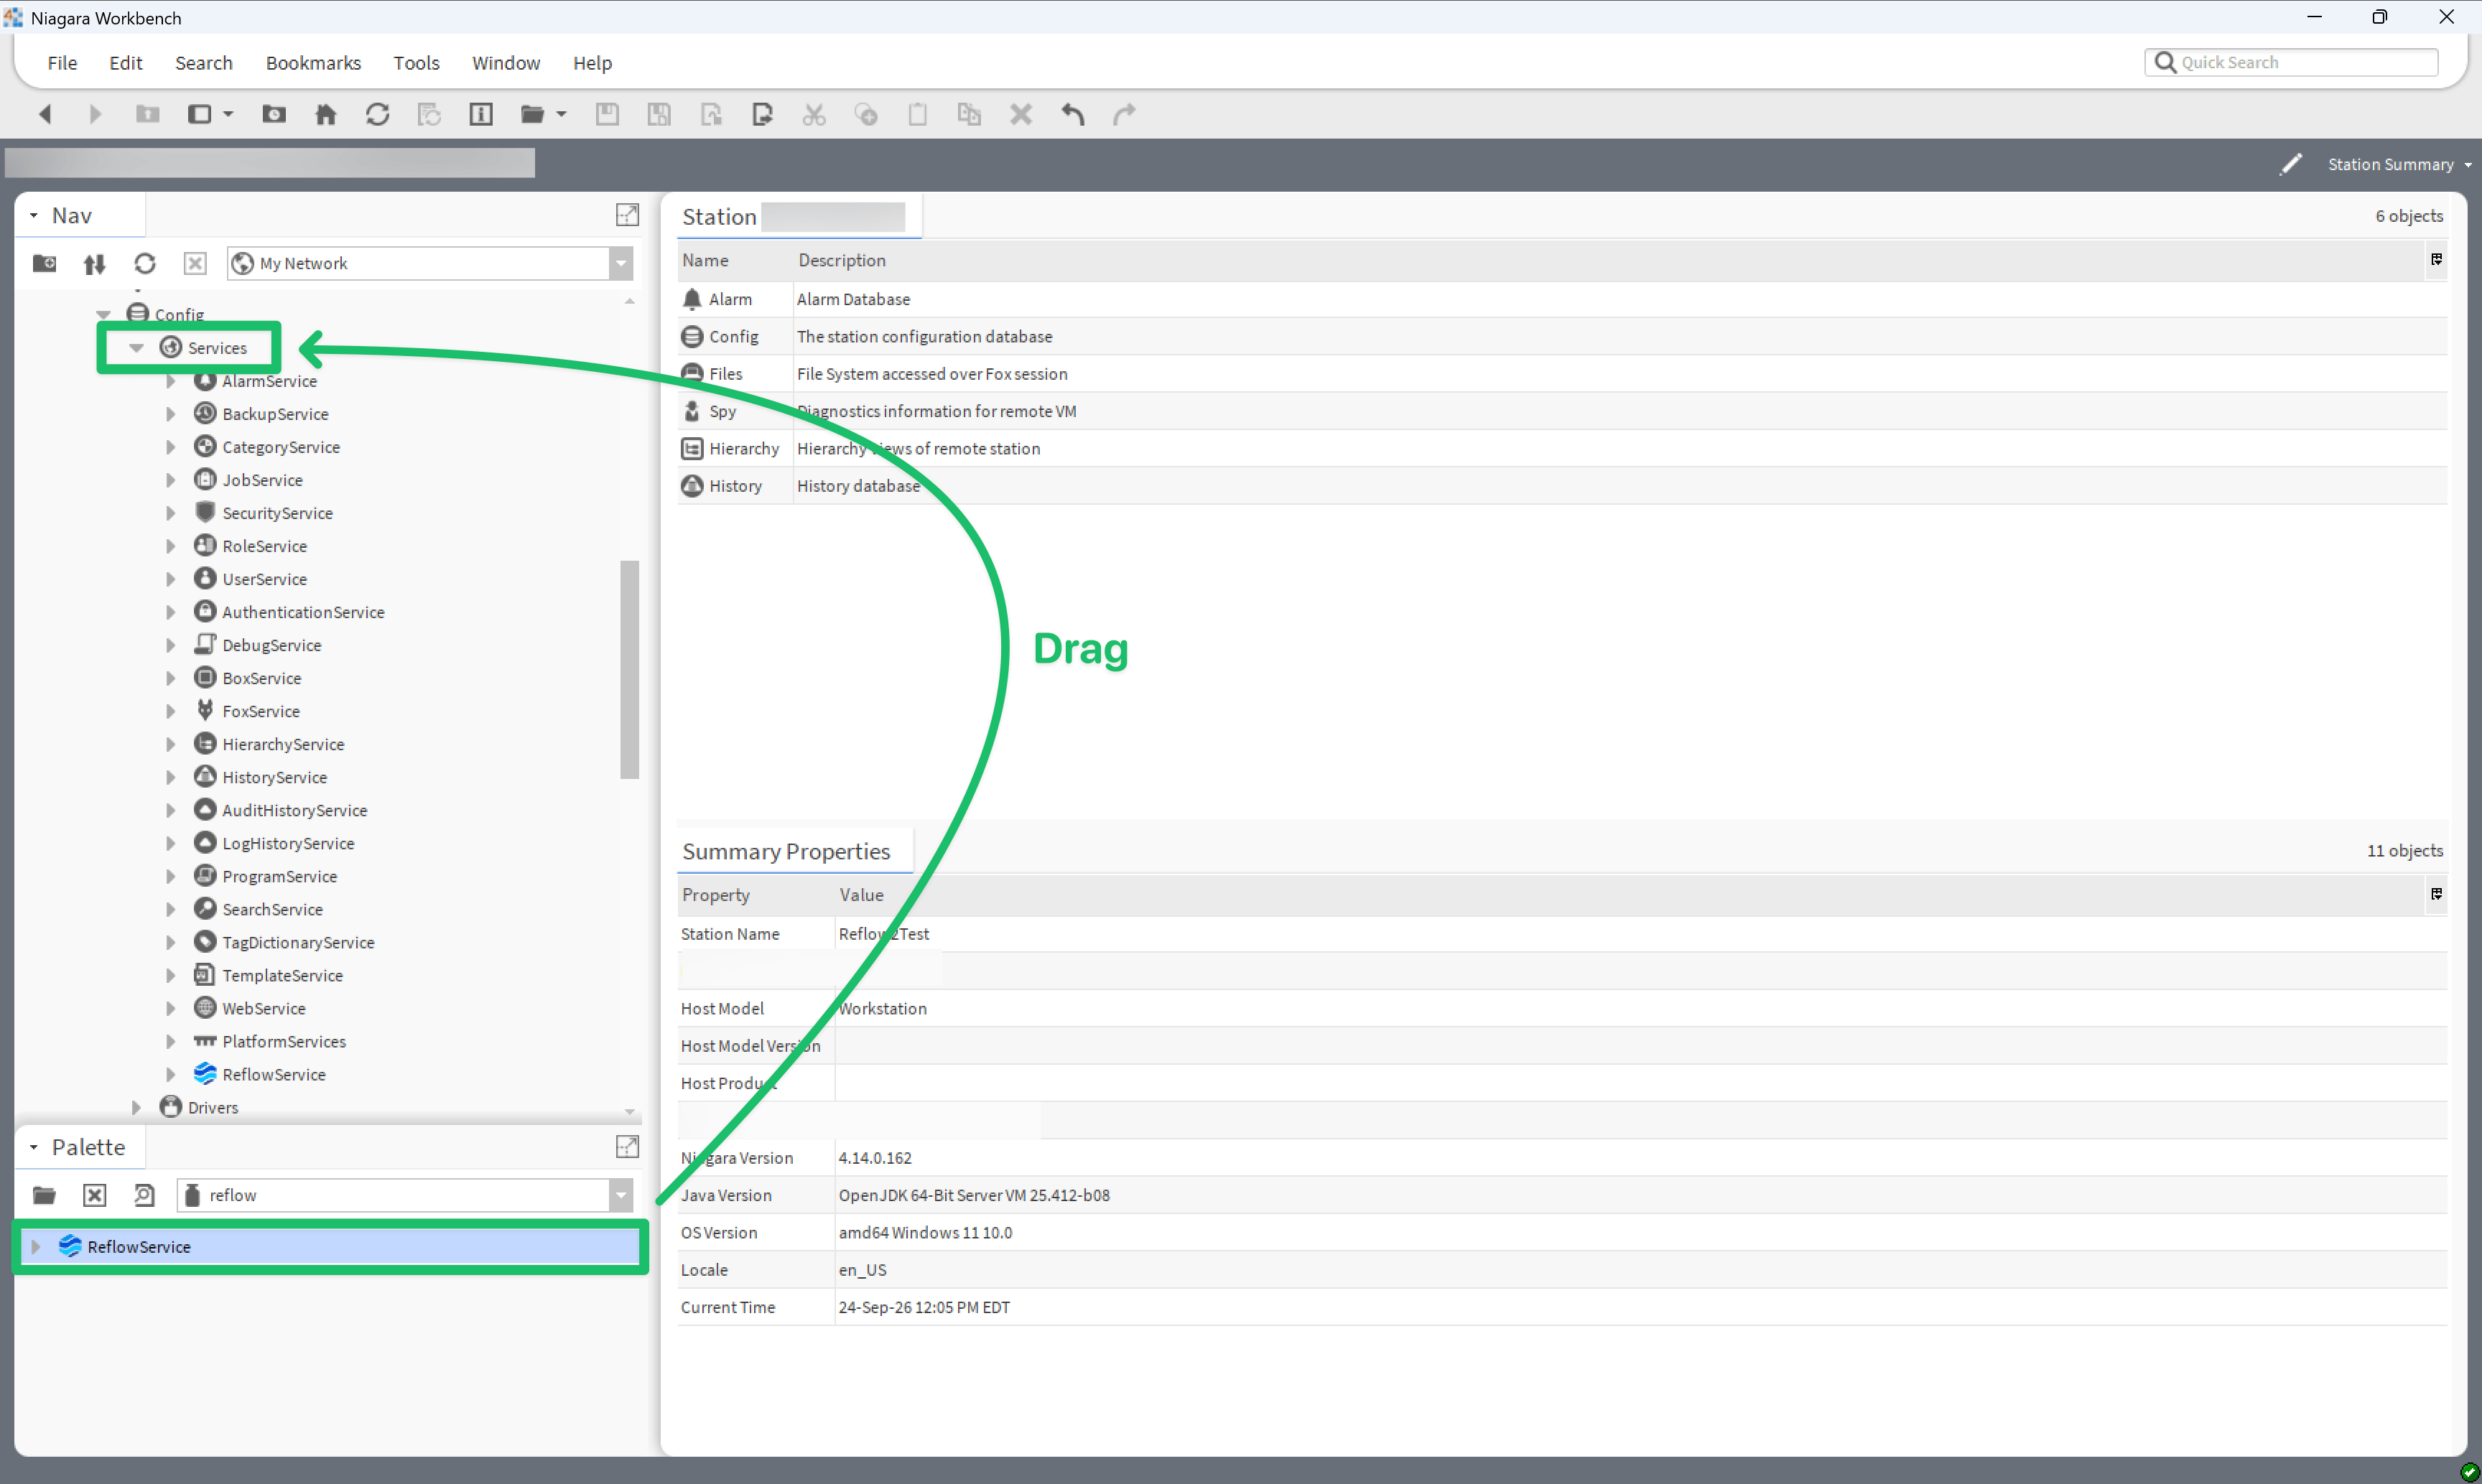Click the Nav panel refresh icon
This screenshot has width=2482, height=1484.
click(145, 263)
